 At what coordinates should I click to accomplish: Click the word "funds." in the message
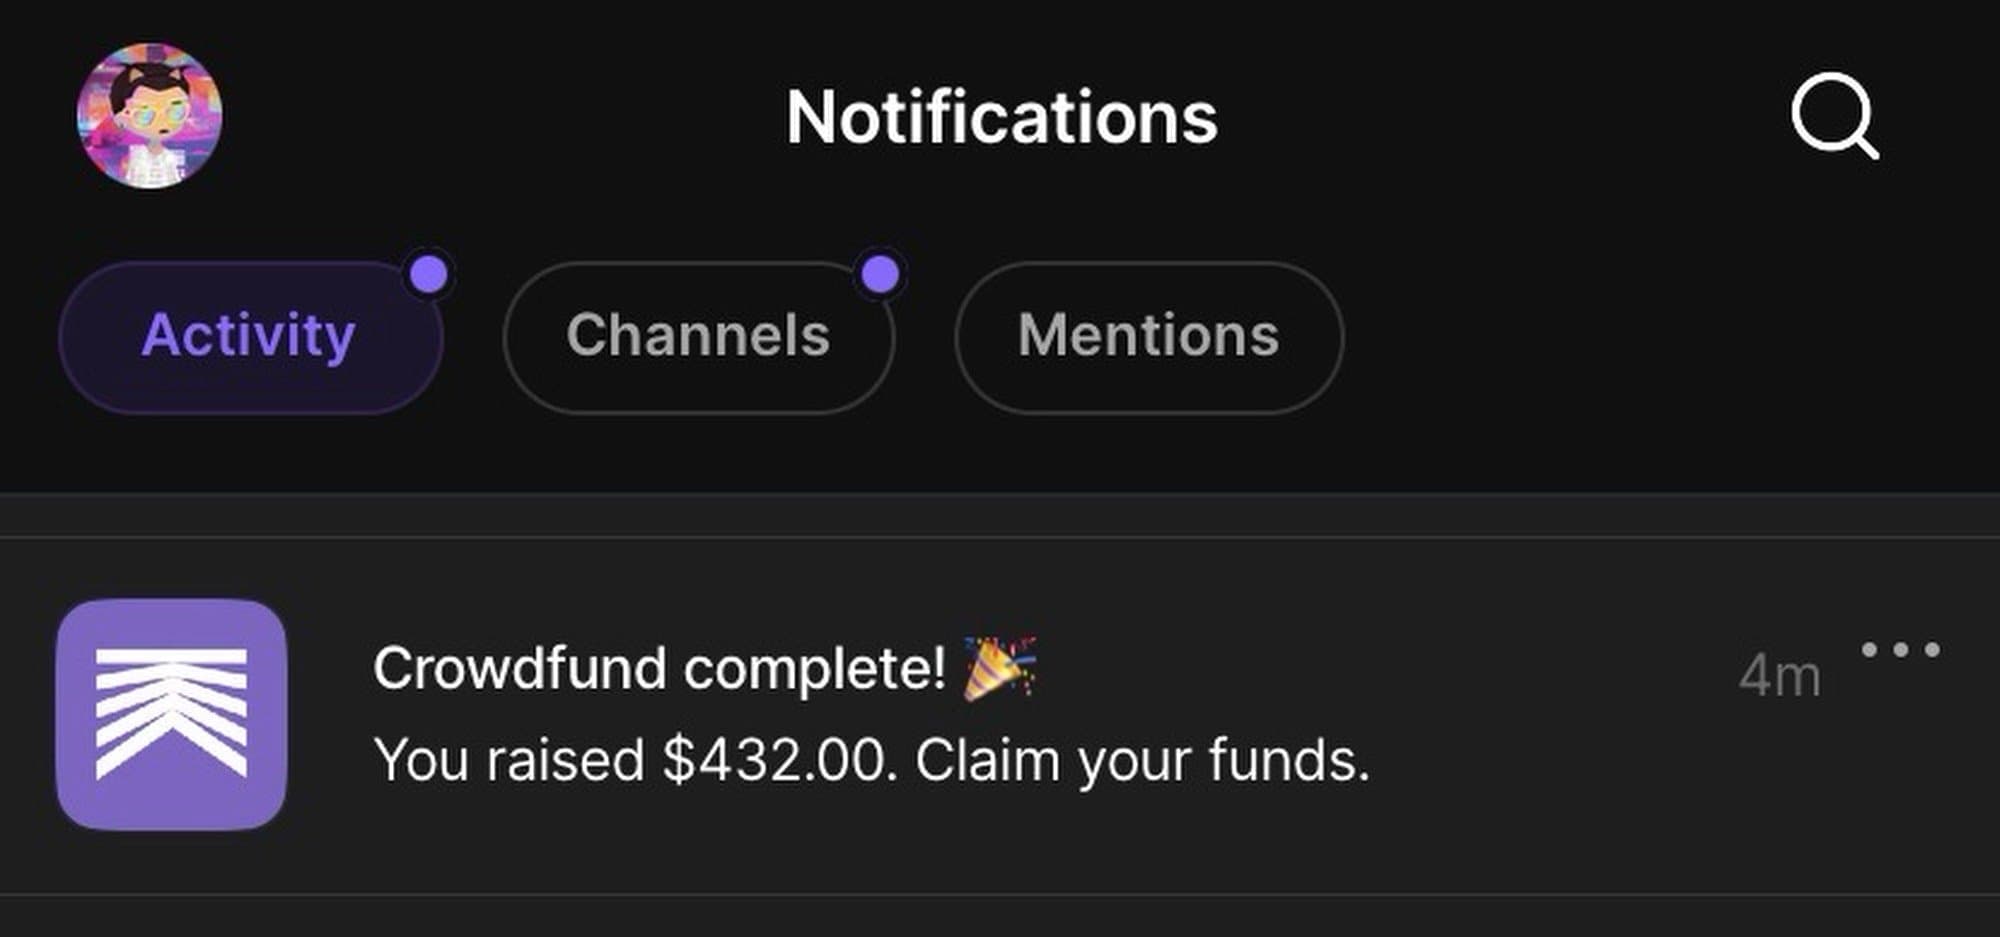(x=1288, y=760)
